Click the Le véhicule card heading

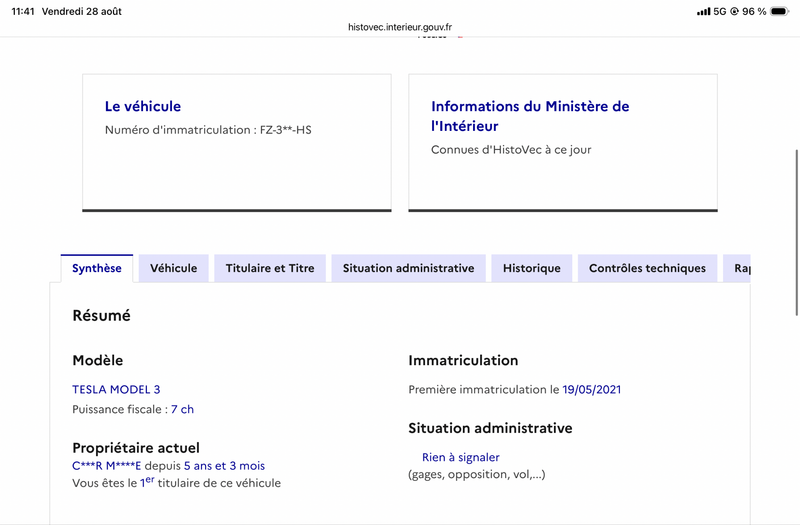143,106
